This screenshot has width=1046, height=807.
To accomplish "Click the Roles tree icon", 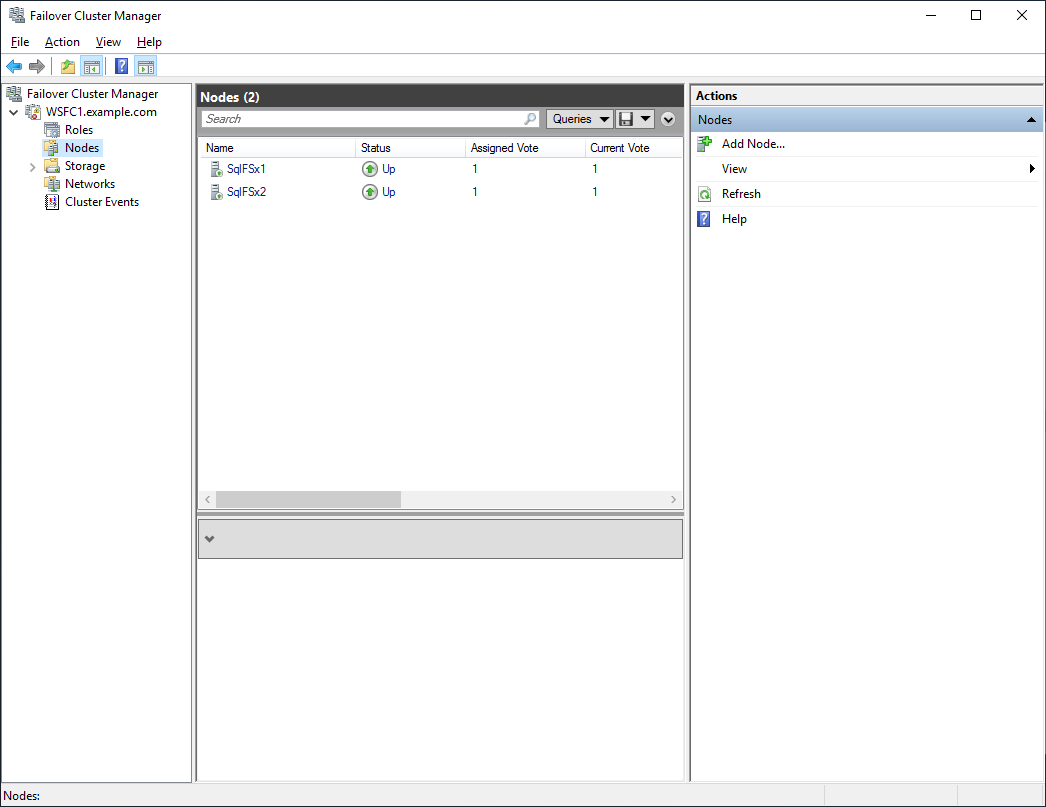I will tap(52, 130).
